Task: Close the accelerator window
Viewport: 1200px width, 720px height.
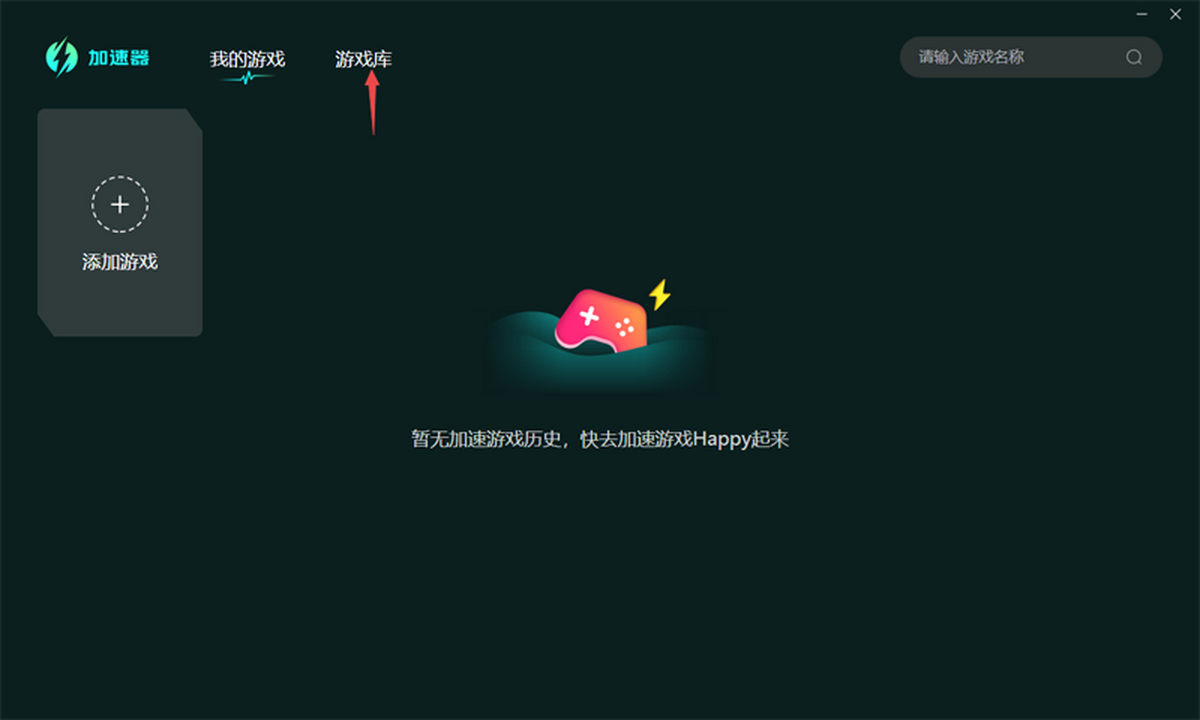Action: (x=1175, y=14)
